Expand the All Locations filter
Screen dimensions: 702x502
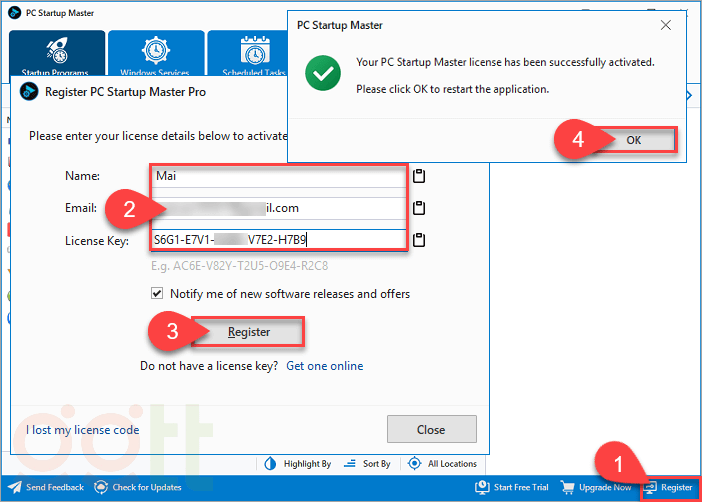coord(441,464)
